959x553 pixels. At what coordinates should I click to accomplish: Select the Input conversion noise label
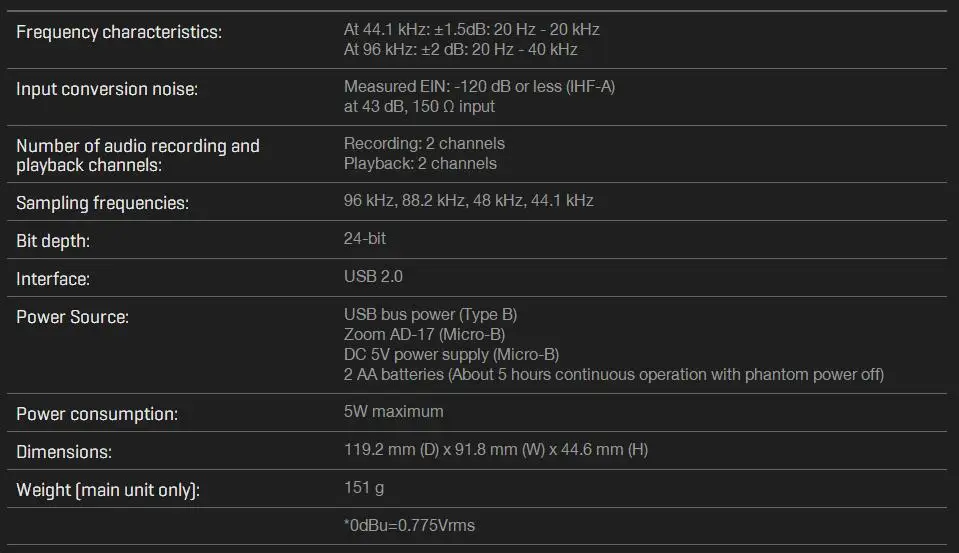click(x=107, y=89)
